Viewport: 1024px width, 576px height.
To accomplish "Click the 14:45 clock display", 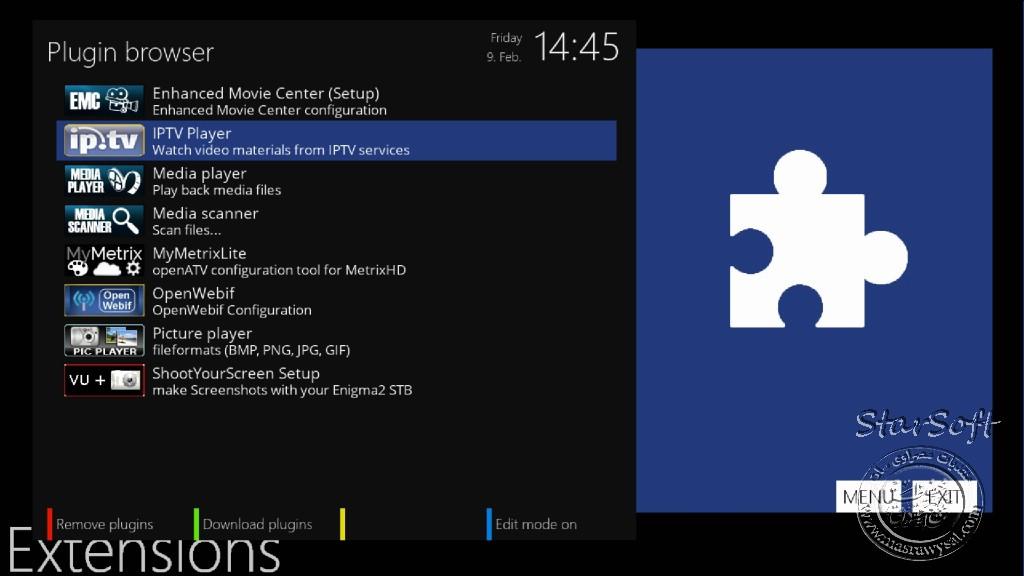I will pyautogui.click(x=576, y=47).
